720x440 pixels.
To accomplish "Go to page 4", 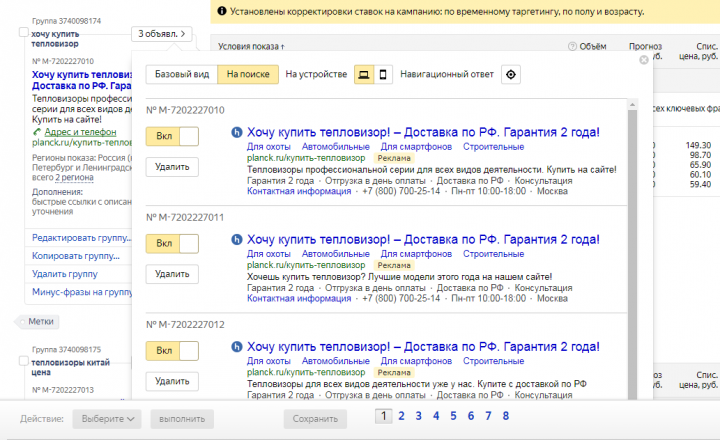I will (x=436, y=416).
